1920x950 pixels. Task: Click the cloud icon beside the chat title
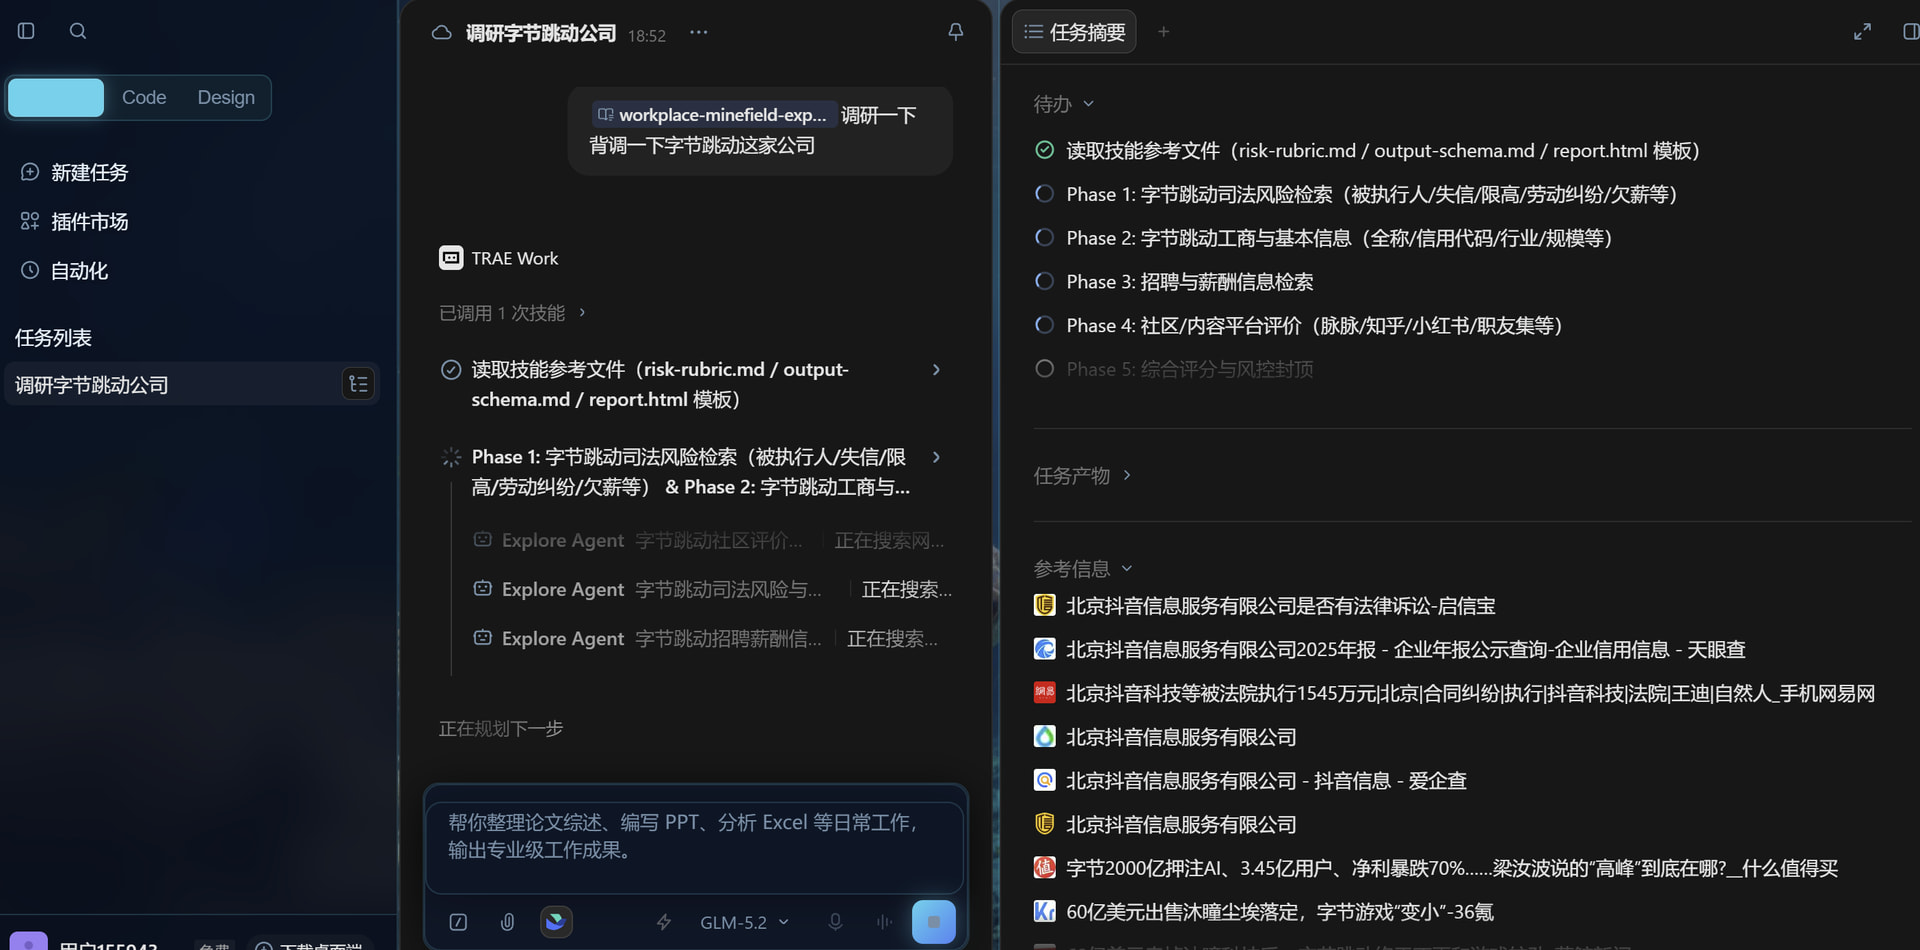[441, 33]
